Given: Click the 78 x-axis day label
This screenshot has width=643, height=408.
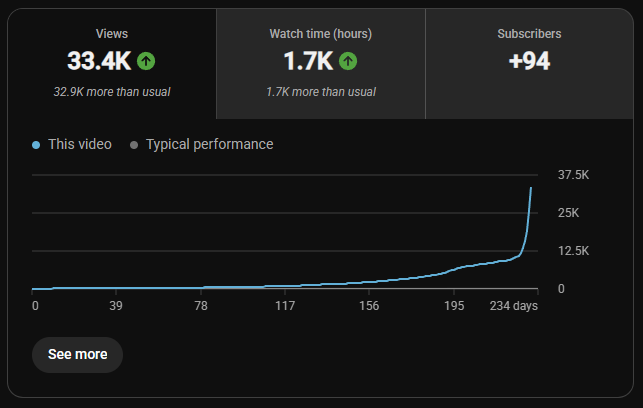Looking at the screenshot, I should (x=201, y=306).
